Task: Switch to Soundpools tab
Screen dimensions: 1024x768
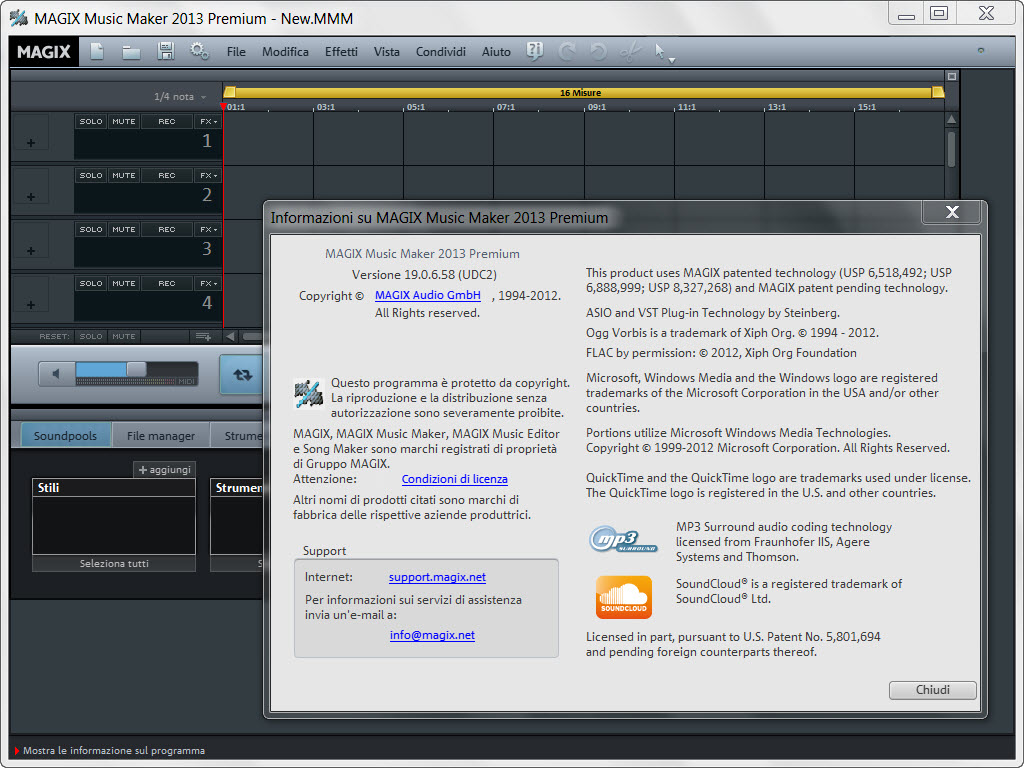Action: [x=65, y=436]
